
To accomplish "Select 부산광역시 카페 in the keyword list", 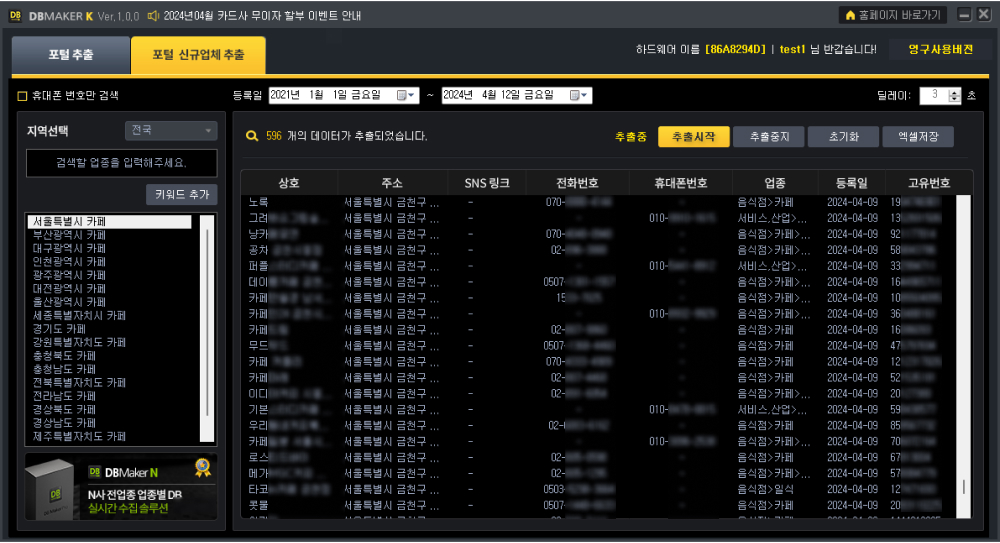I will [70, 235].
